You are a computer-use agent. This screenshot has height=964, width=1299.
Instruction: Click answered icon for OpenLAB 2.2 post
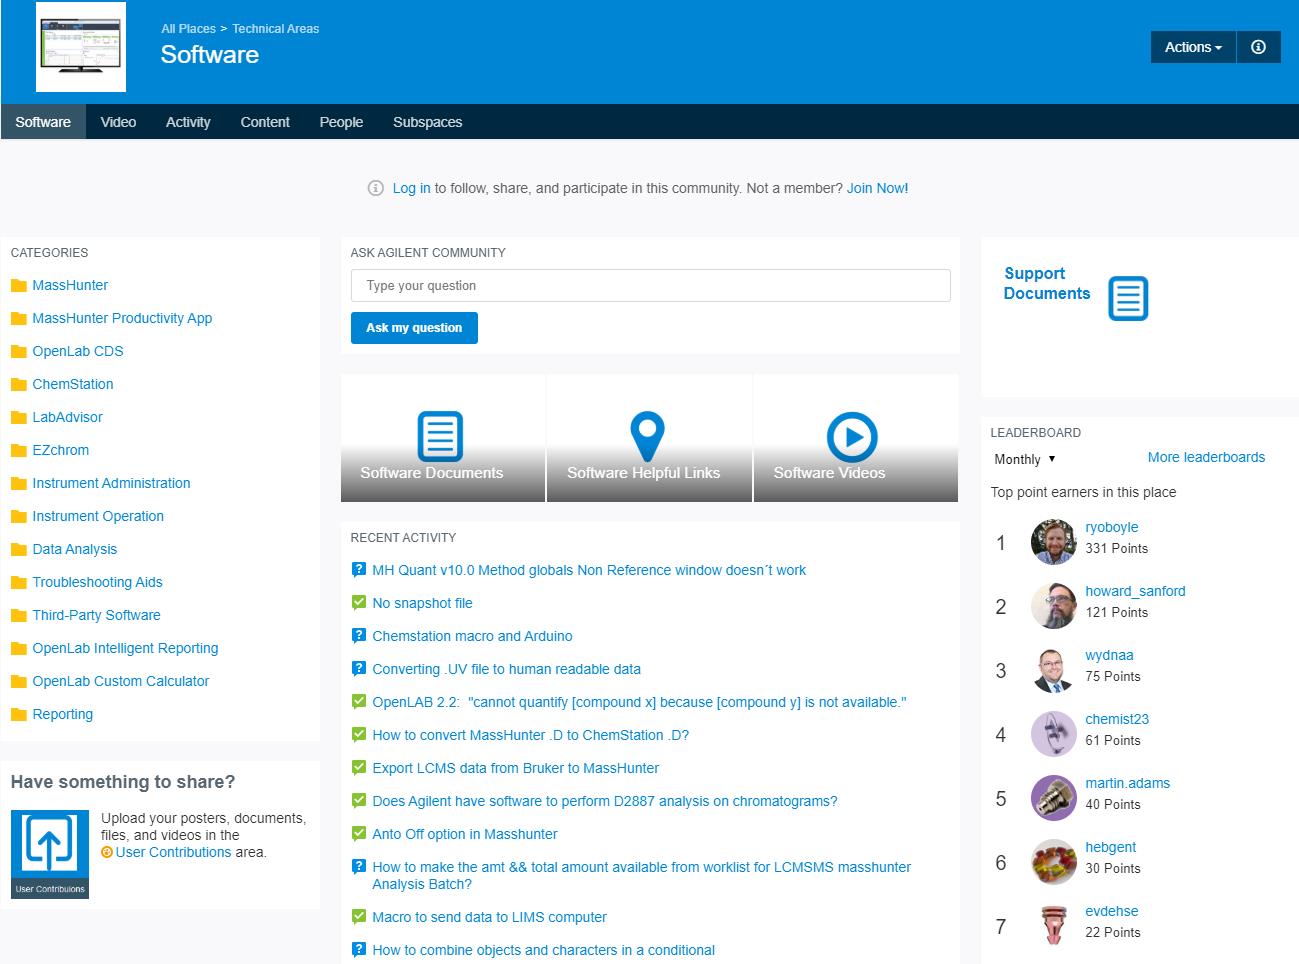coord(359,701)
